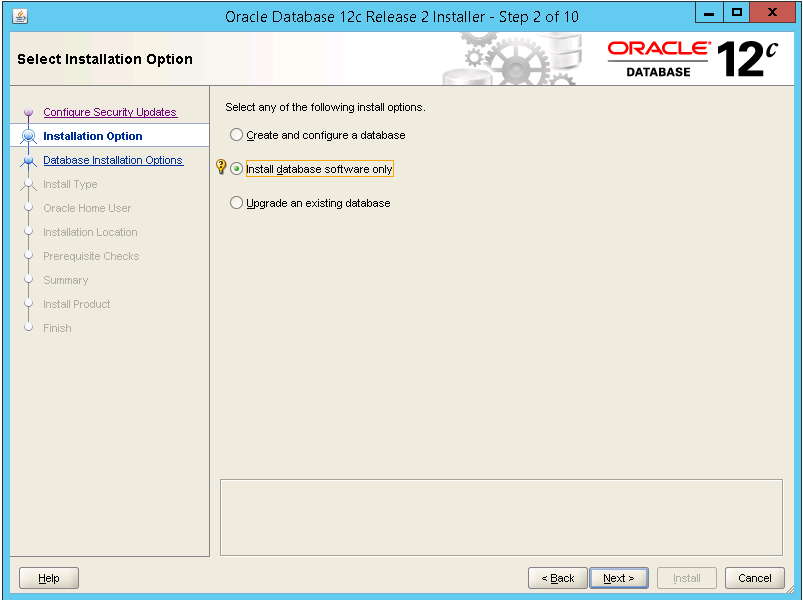The height and width of the screenshot is (600, 803).
Task: Click the yellow hint lightbulb icon
Action: [222, 168]
